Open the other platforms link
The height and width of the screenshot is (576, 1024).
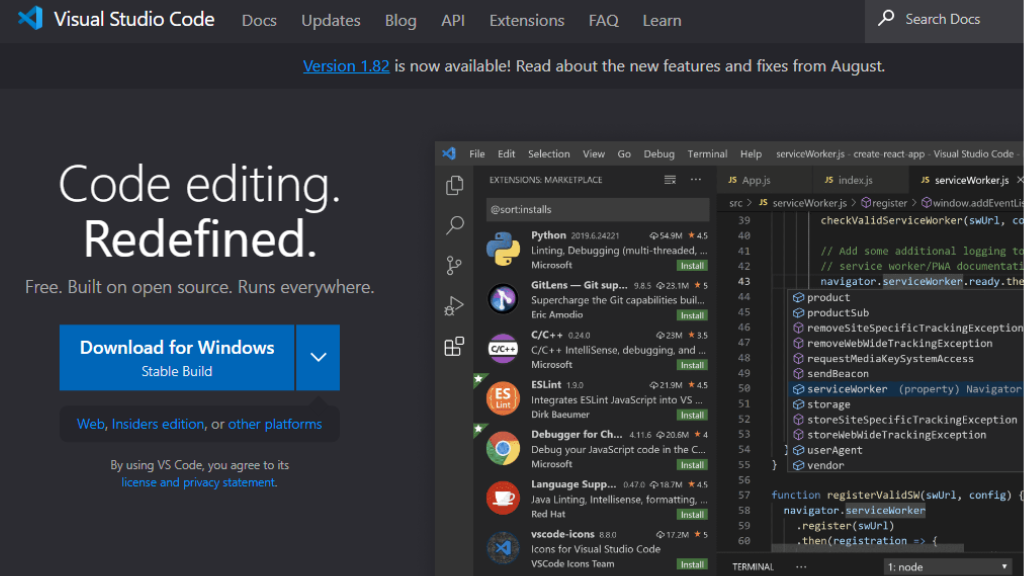(275, 424)
